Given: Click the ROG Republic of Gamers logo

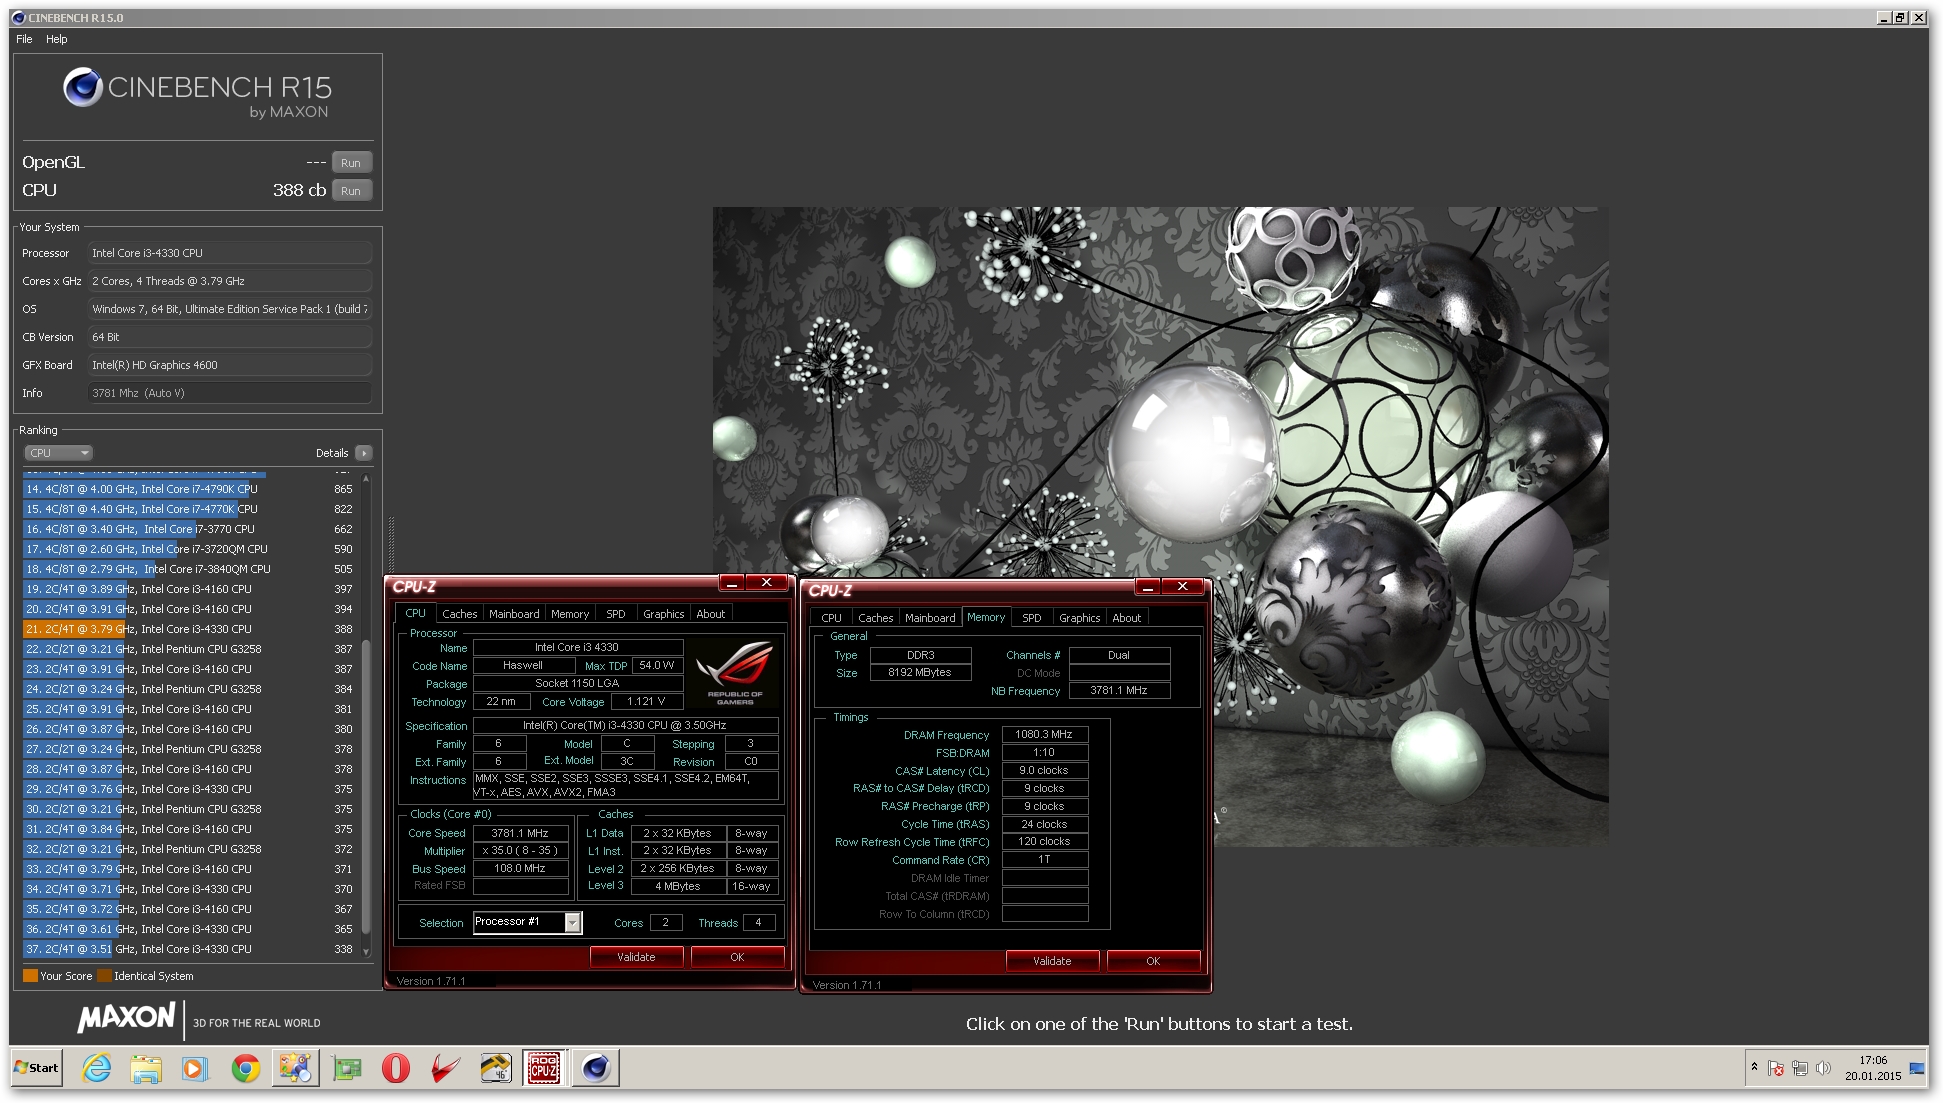Looking at the screenshot, I should (735, 672).
